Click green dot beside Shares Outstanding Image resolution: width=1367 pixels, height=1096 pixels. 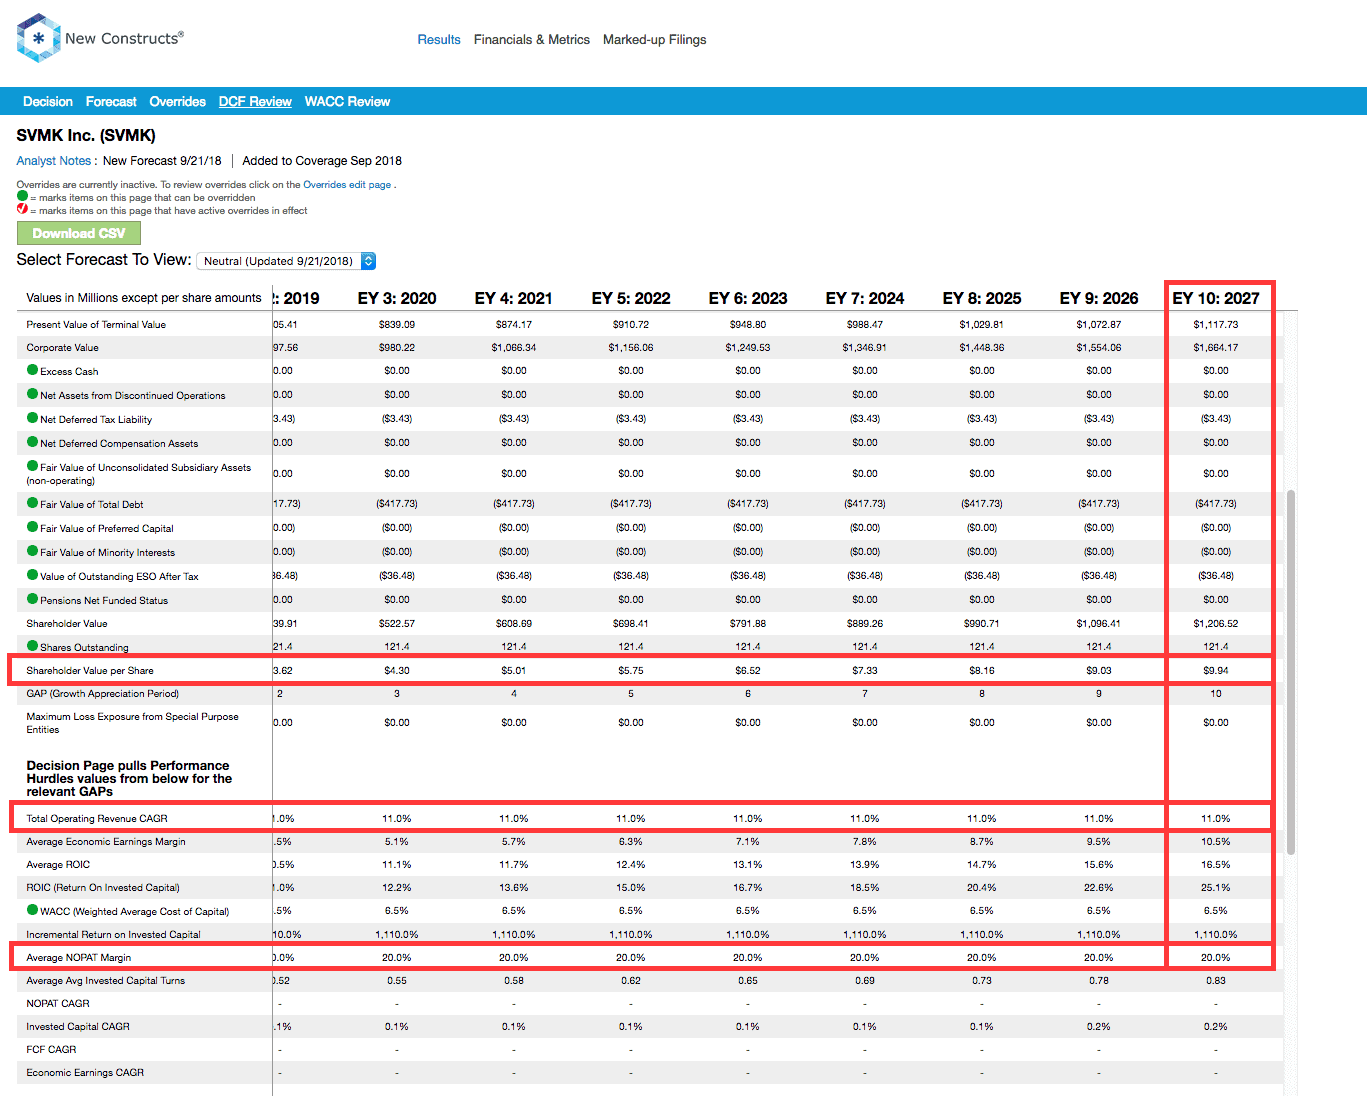(x=33, y=646)
